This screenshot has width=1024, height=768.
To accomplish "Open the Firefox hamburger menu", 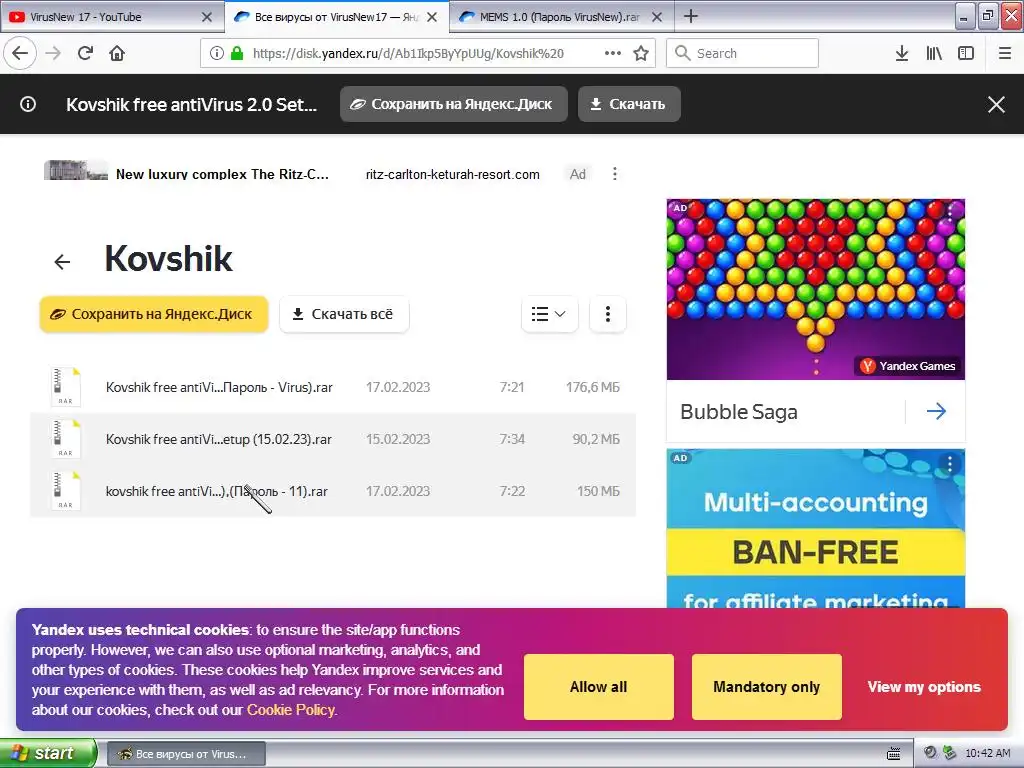I will [1005, 53].
